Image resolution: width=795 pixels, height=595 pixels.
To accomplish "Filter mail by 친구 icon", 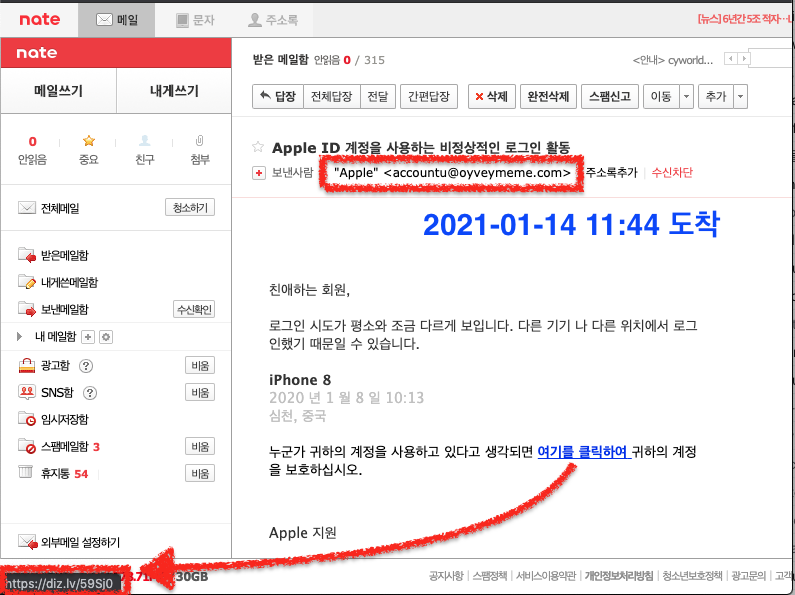I will click(144, 150).
